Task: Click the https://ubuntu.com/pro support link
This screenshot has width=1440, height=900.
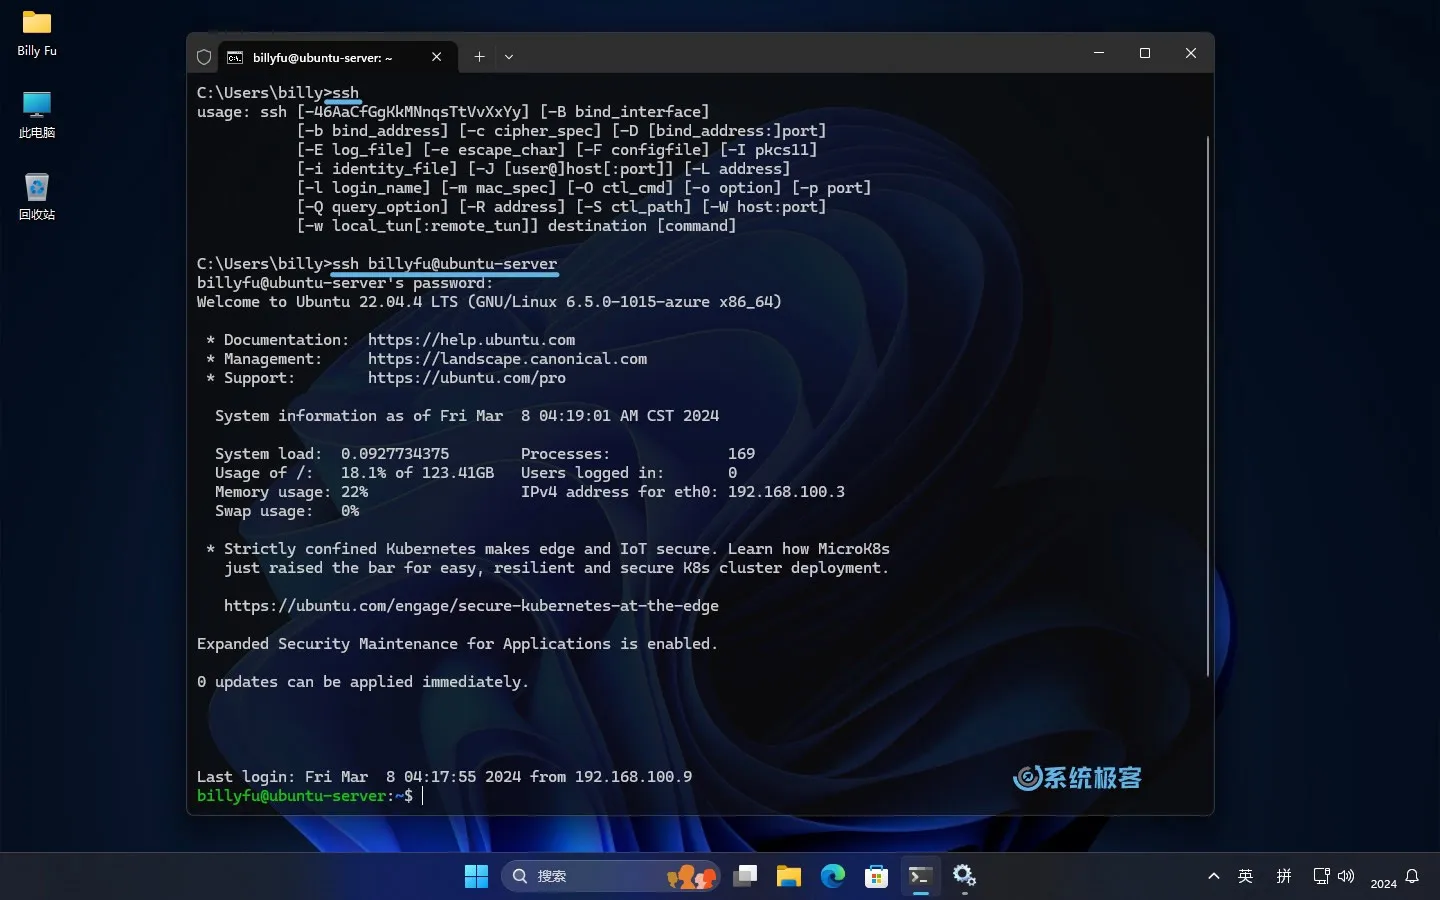Action: pos(466,377)
